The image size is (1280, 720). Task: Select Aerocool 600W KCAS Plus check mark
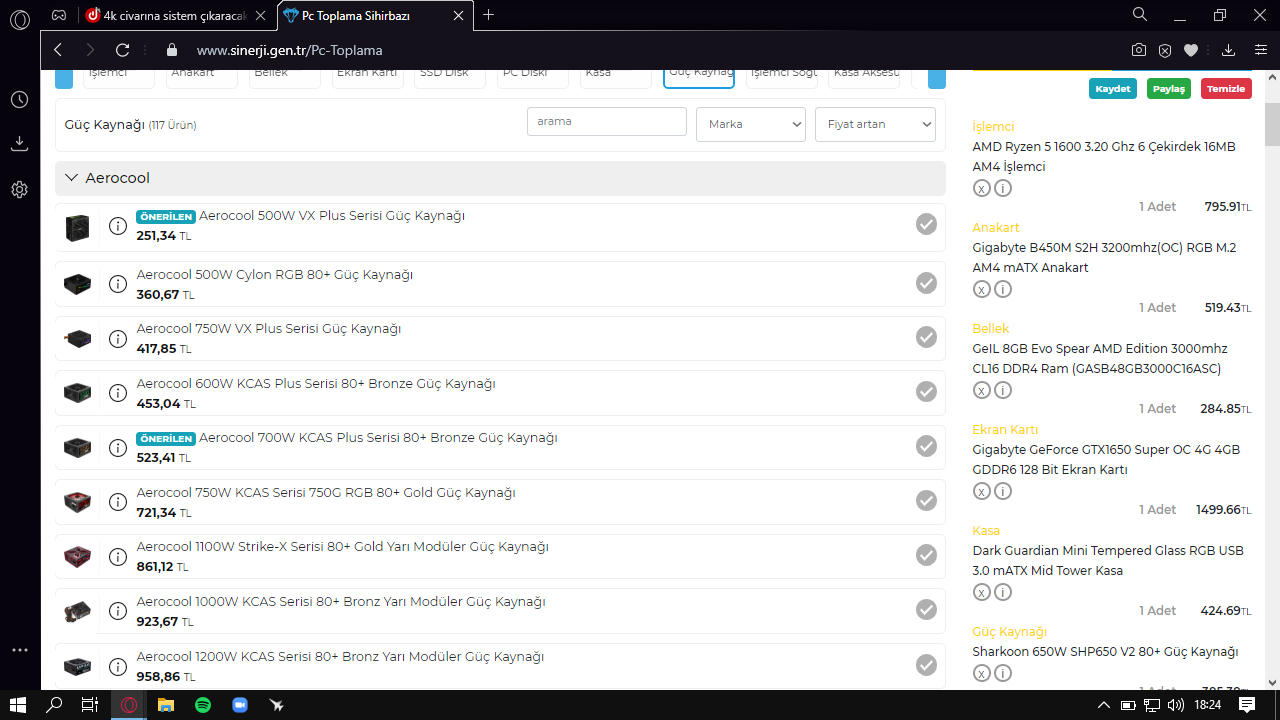click(x=926, y=392)
